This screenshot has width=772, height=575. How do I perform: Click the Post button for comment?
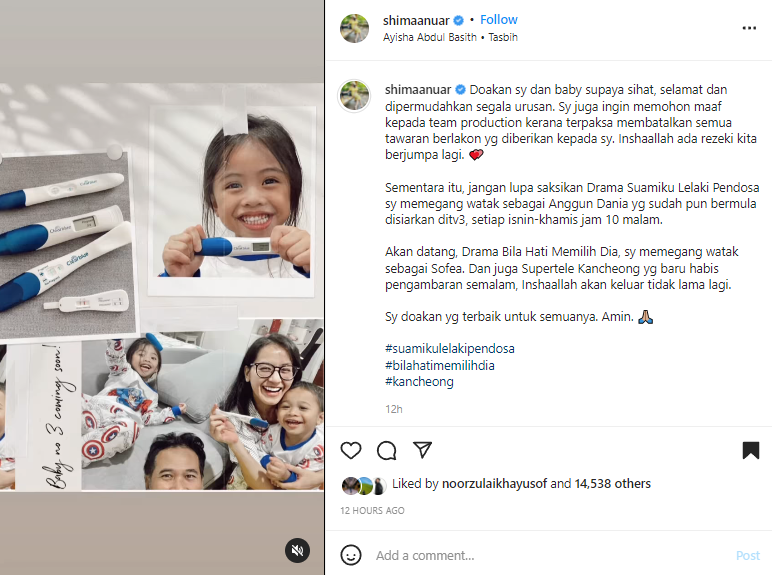pyautogui.click(x=748, y=555)
